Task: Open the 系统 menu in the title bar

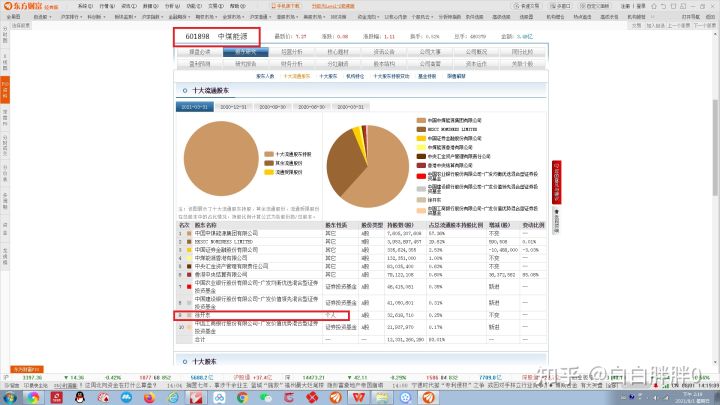Action: click(85, 6)
